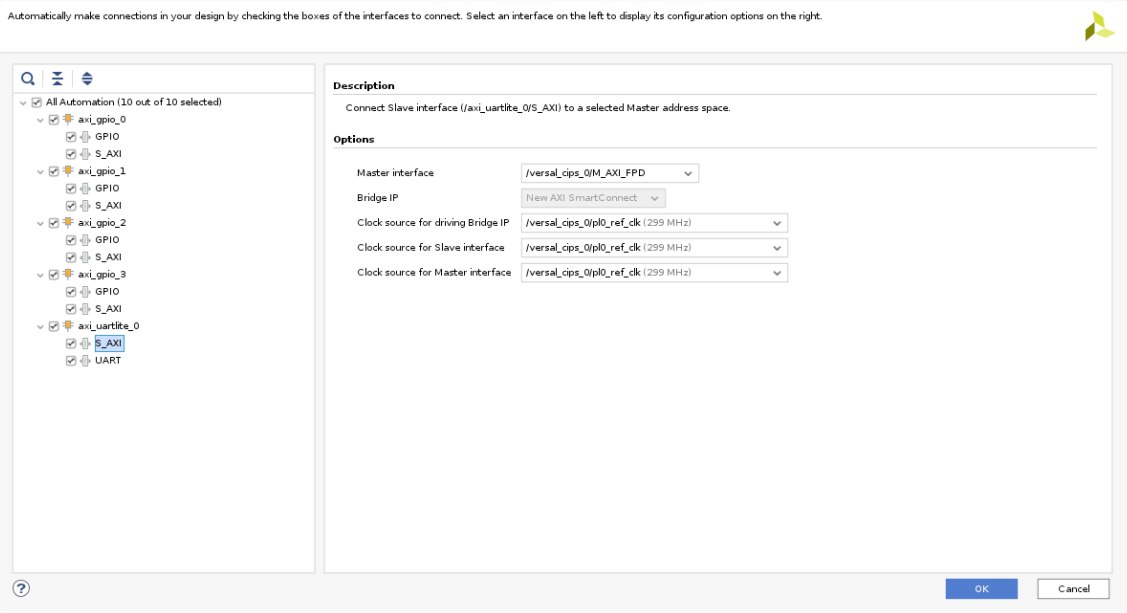The image size is (1127, 613).
Task: Uncheck the All Automation checkbox
Action: (37, 102)
